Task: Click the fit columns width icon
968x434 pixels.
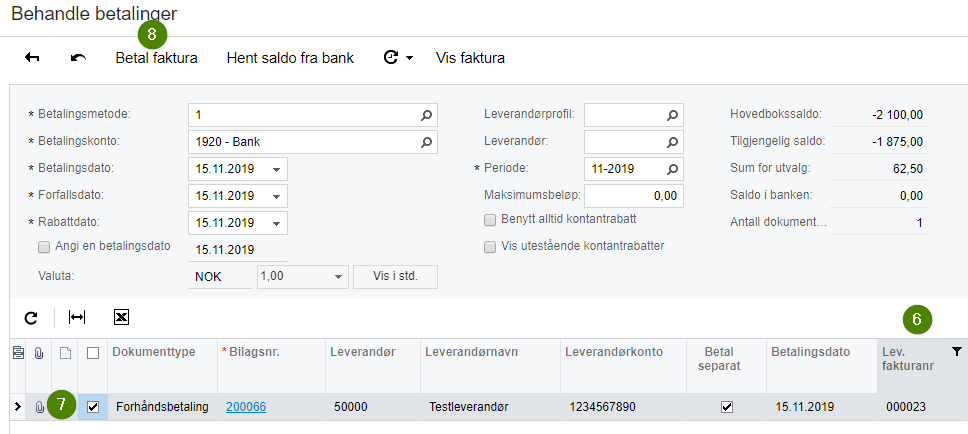Action: (77, 317)
